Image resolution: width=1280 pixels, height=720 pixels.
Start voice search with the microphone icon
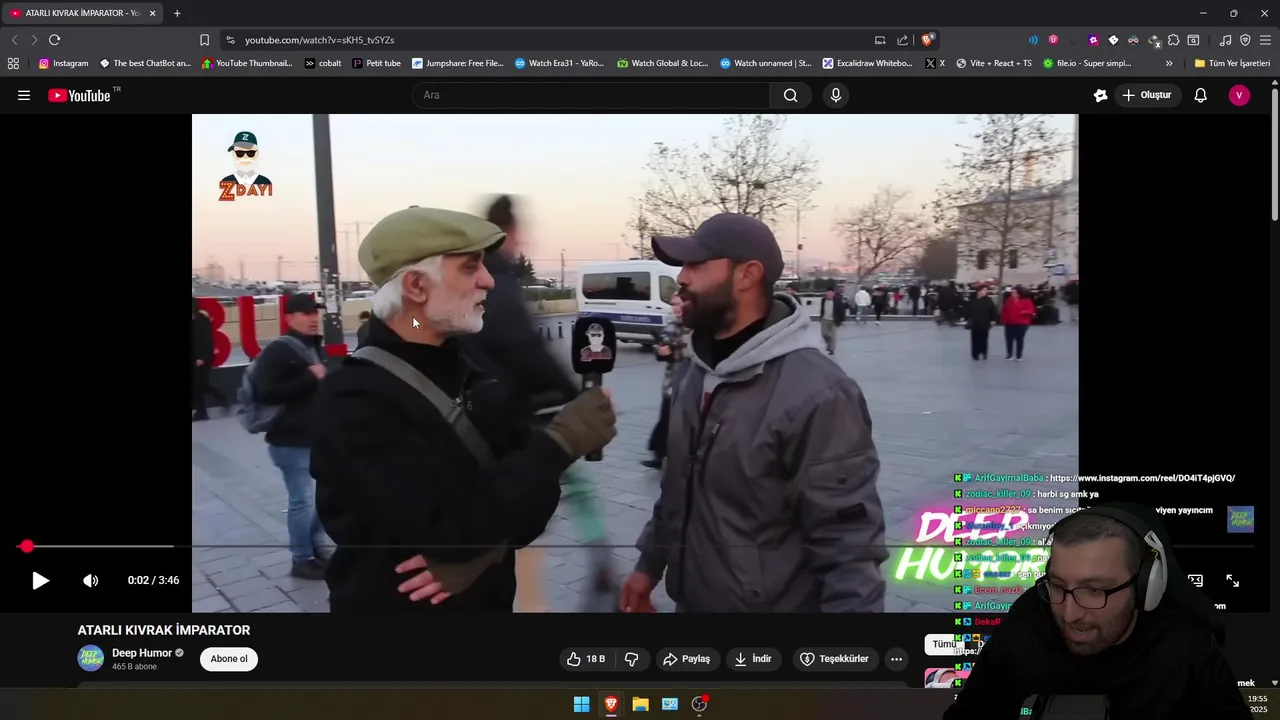[x=836, y=95]
